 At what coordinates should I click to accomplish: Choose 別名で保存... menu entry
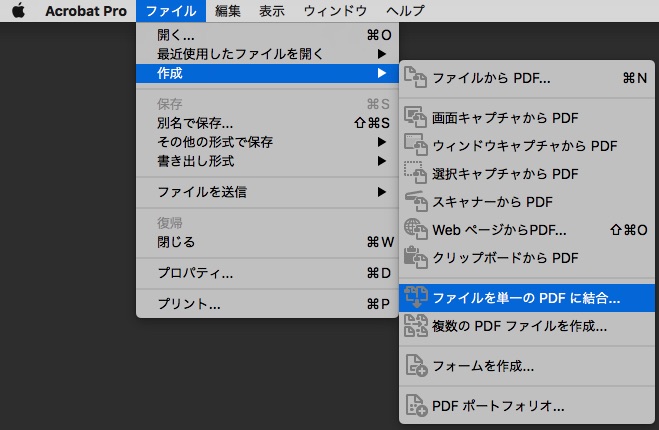[x=267, y=123]
